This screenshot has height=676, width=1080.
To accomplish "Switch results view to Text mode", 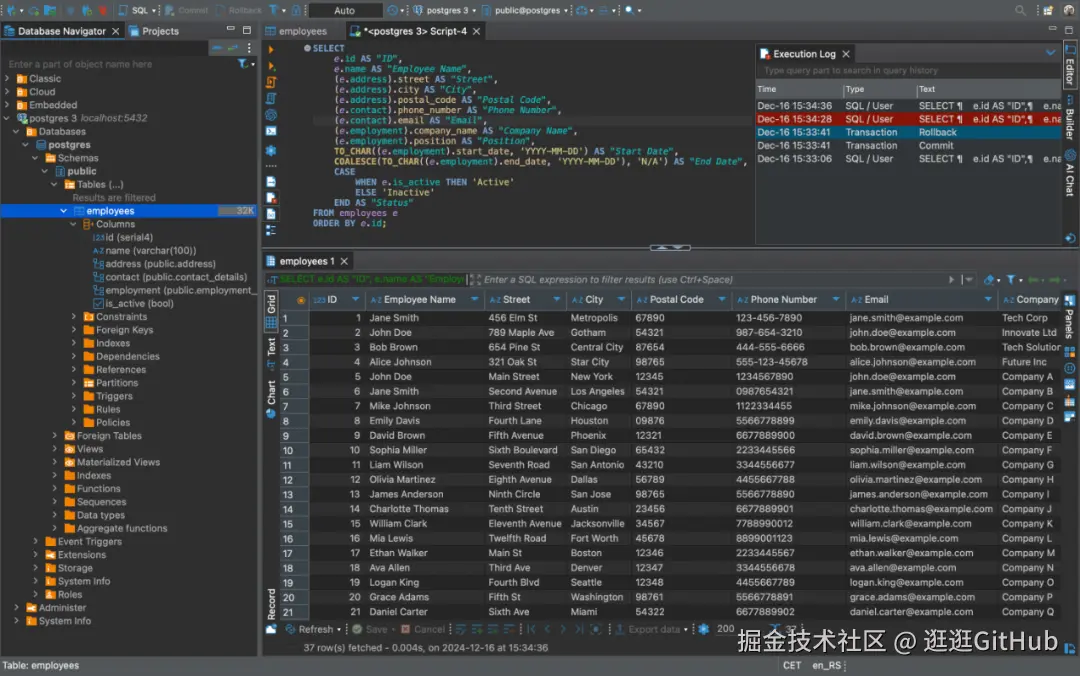I will 271,347.
